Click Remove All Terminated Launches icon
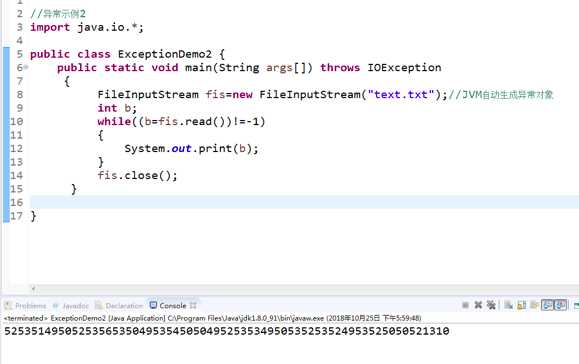This screenshot has width=579, height=364. coord(491,305)
